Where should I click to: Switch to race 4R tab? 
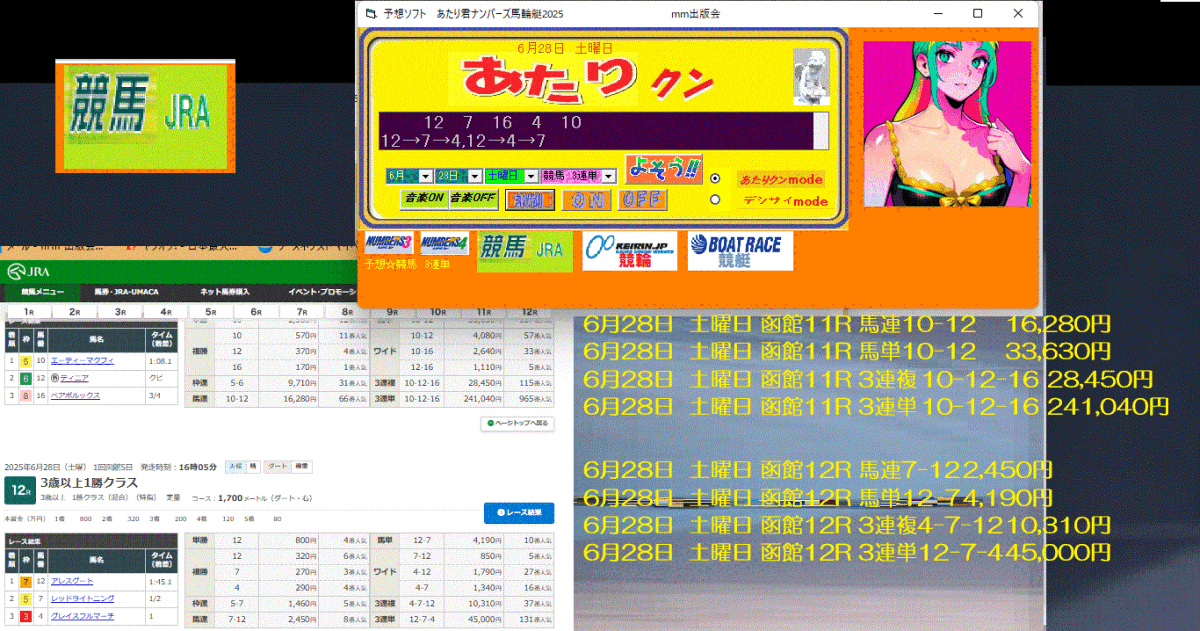[166, 312]
